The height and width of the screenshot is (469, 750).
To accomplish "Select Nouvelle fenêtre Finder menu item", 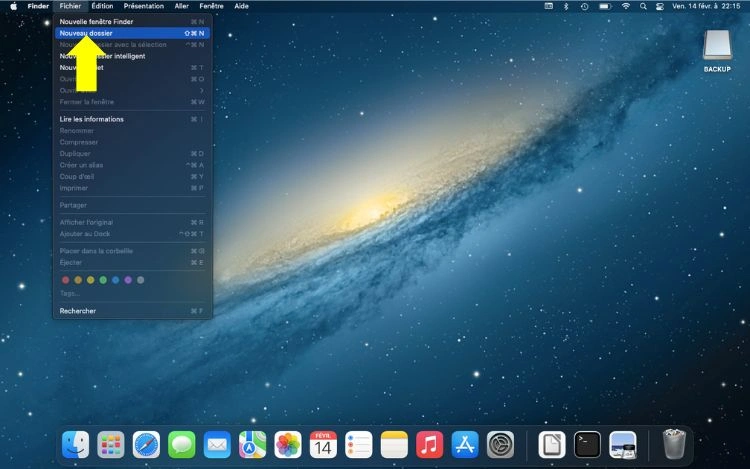I will click(95, 21).
